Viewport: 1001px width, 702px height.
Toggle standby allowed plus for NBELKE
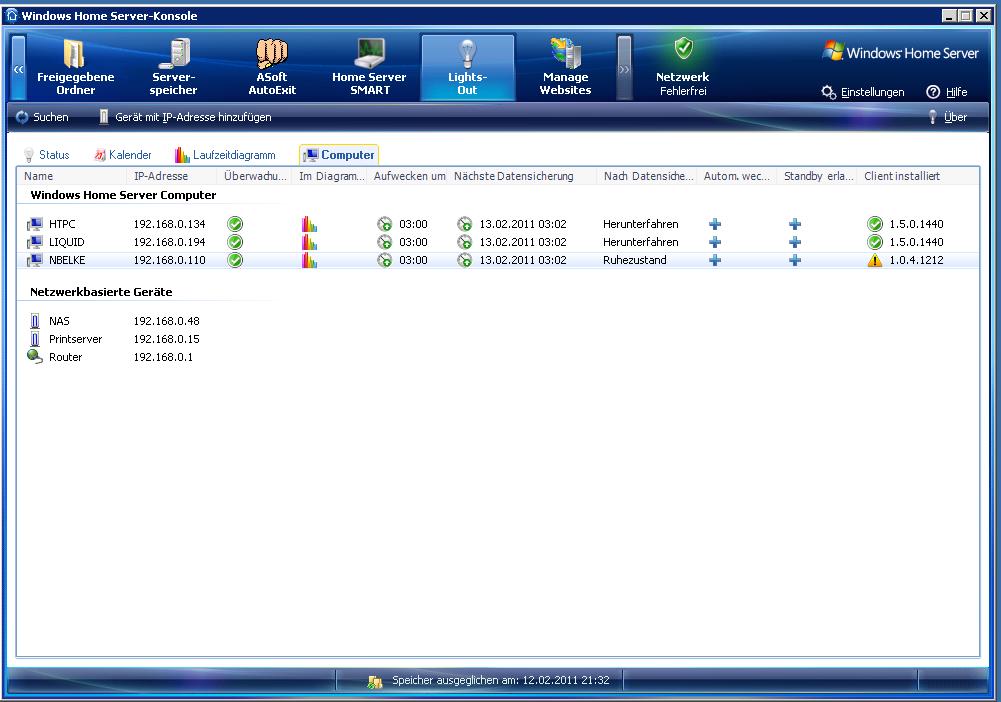tap(795, 260)
